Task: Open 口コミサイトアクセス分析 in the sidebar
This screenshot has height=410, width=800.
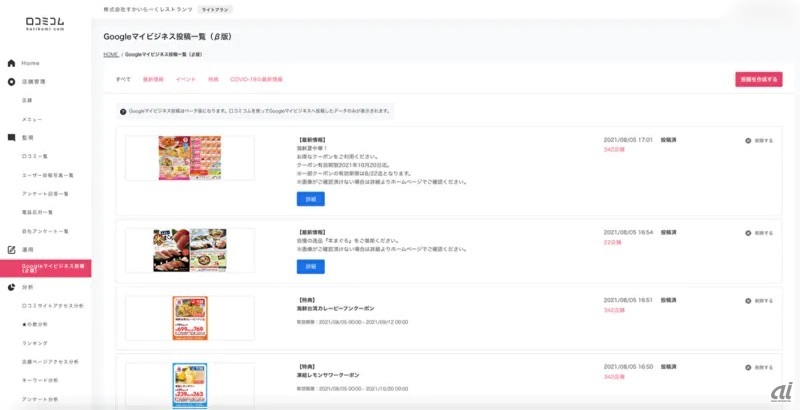Action: (x=53, y=305)
